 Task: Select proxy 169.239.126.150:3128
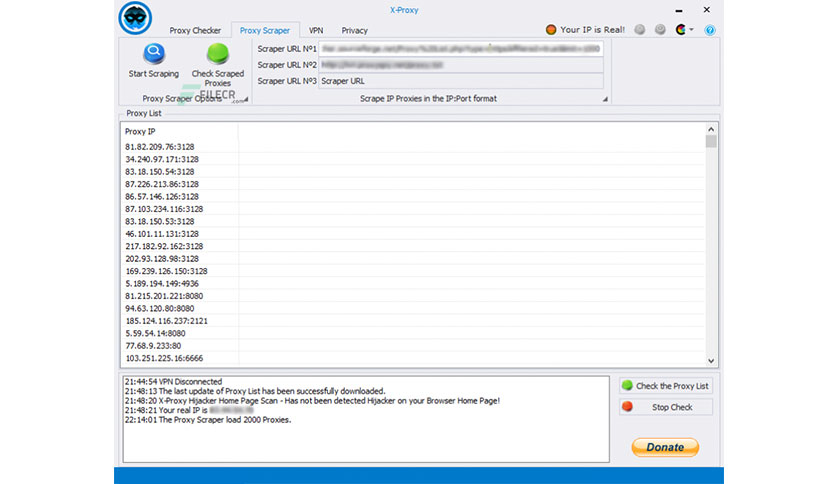click(x=166, y=271)
